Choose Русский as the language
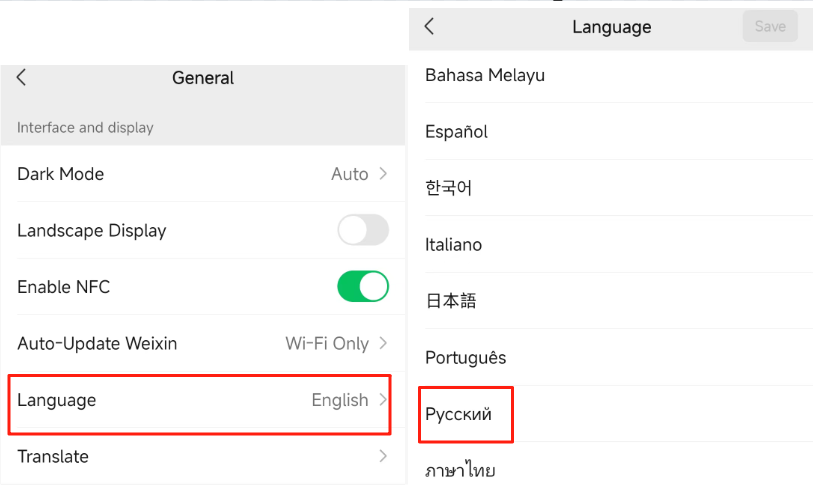This screenshot has height=485, width=813. [x=458, y=414]
